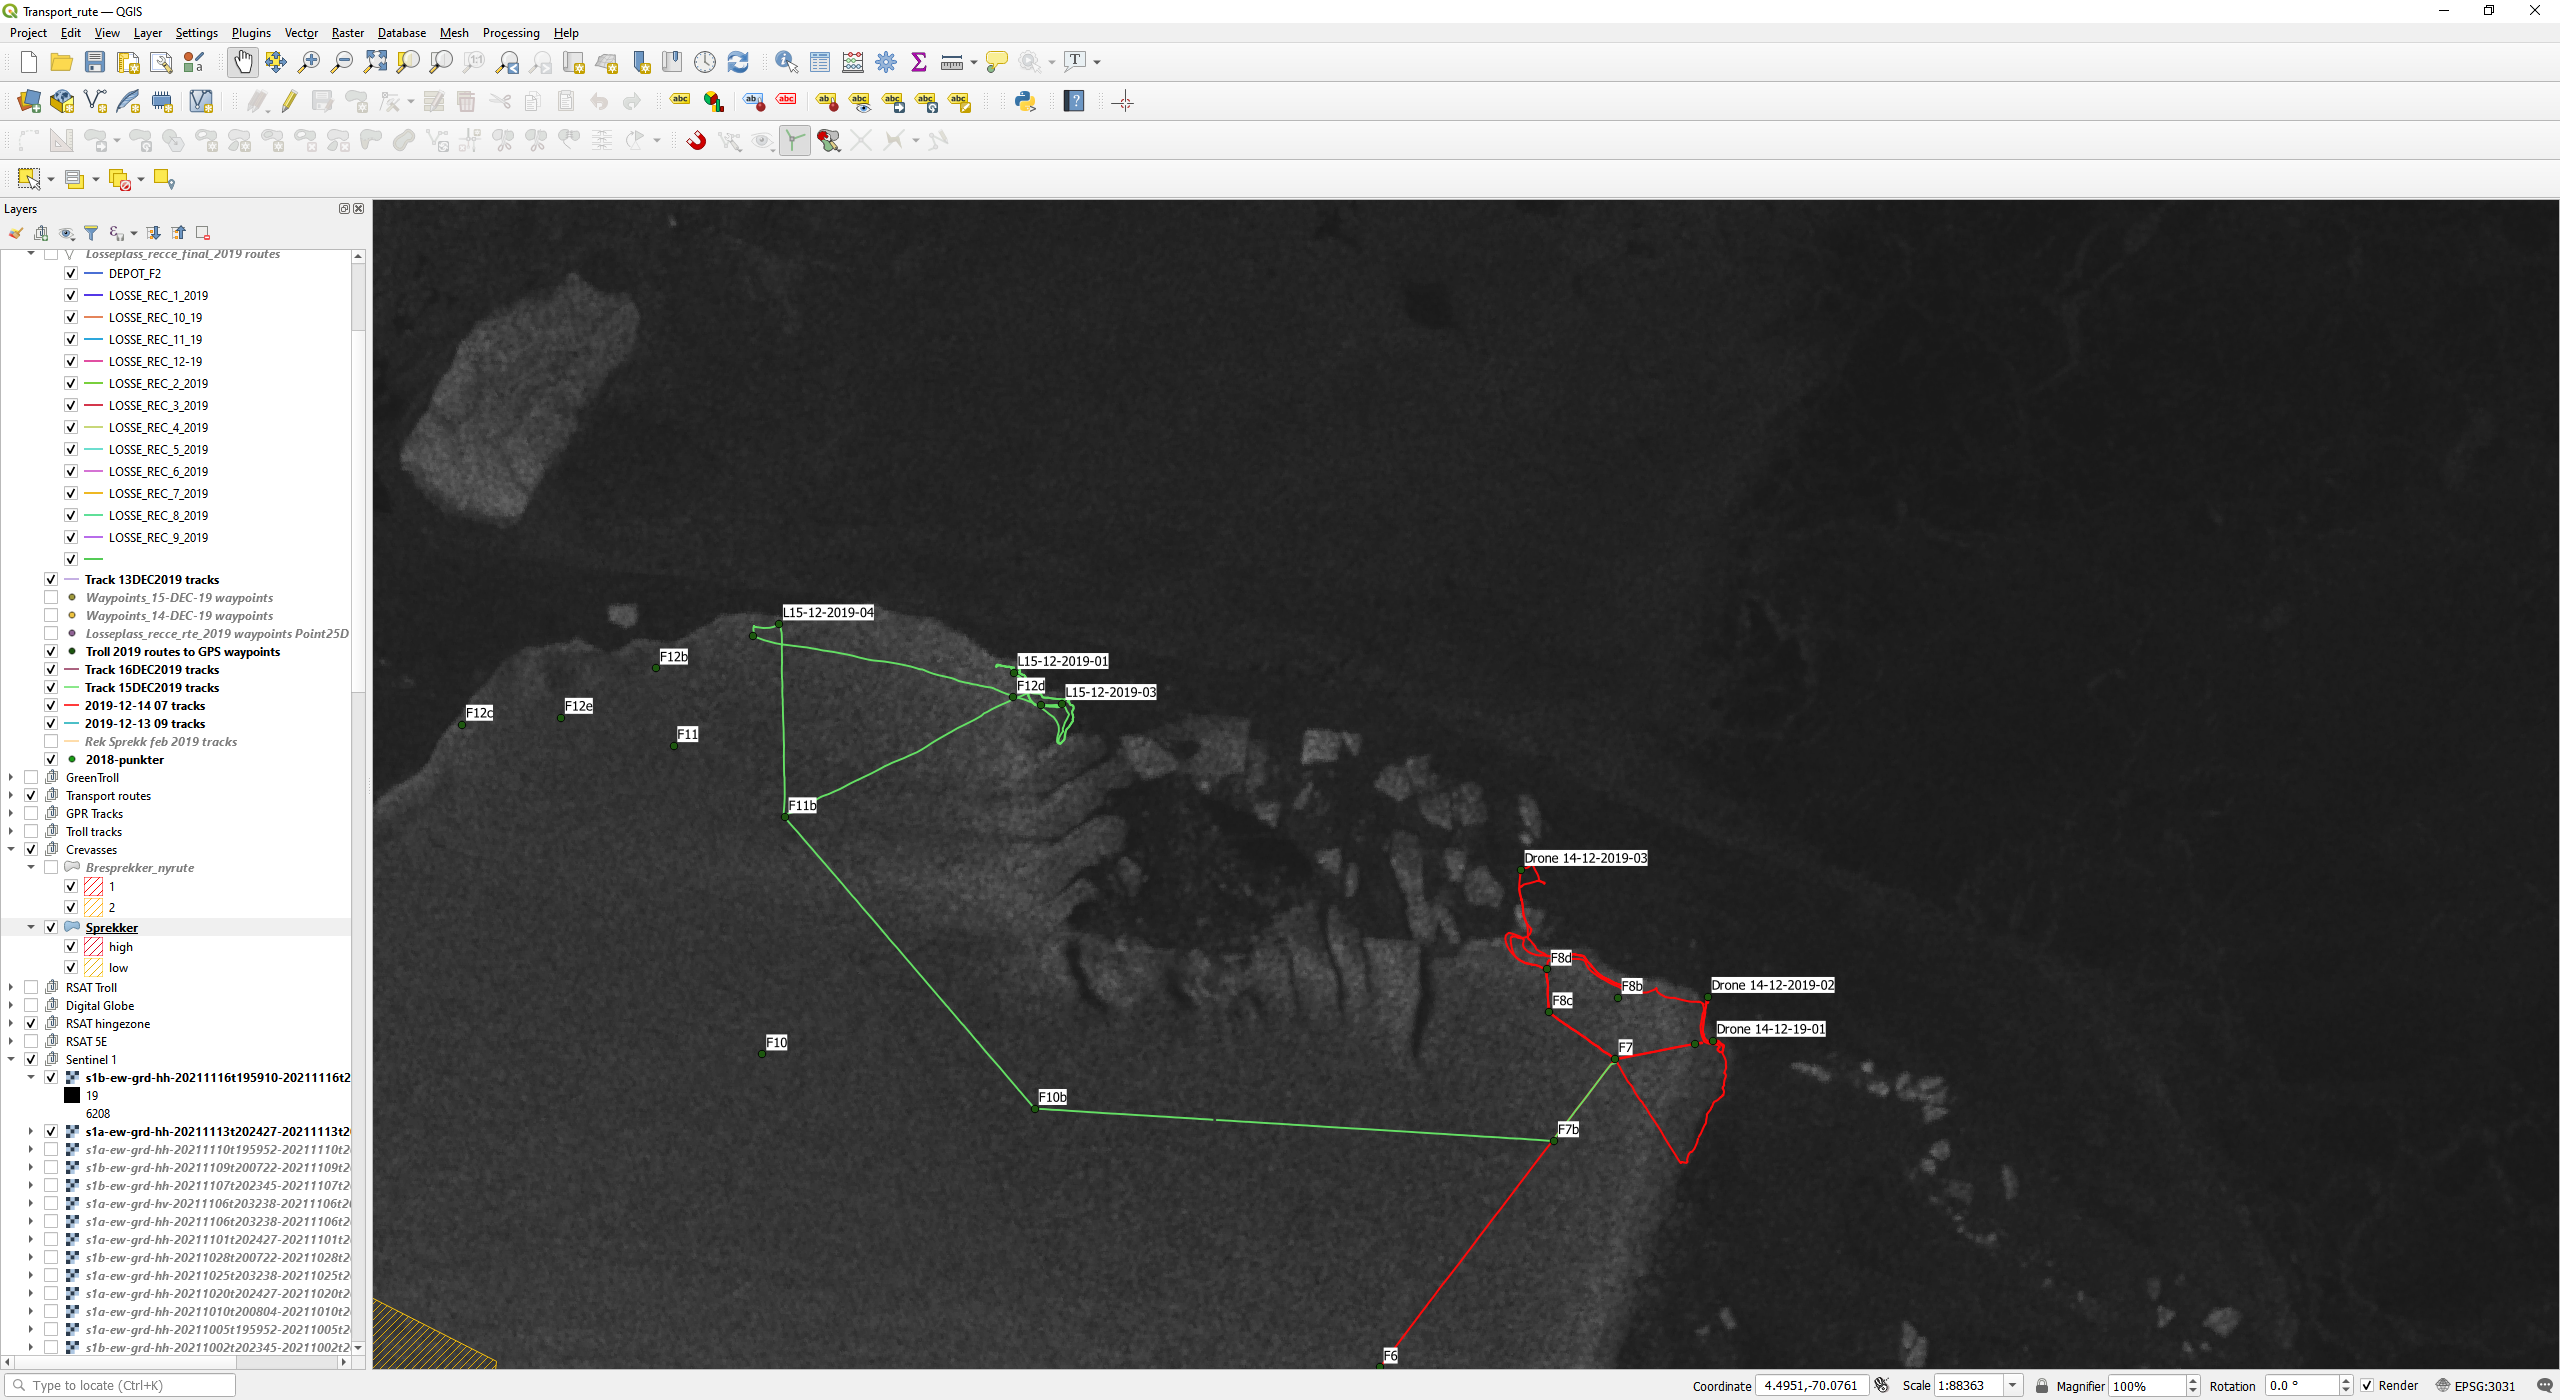This screenshot has width=2560, height=1400.
Task: Expand the RSAT Troll group
Action: [x=11, y=987]
